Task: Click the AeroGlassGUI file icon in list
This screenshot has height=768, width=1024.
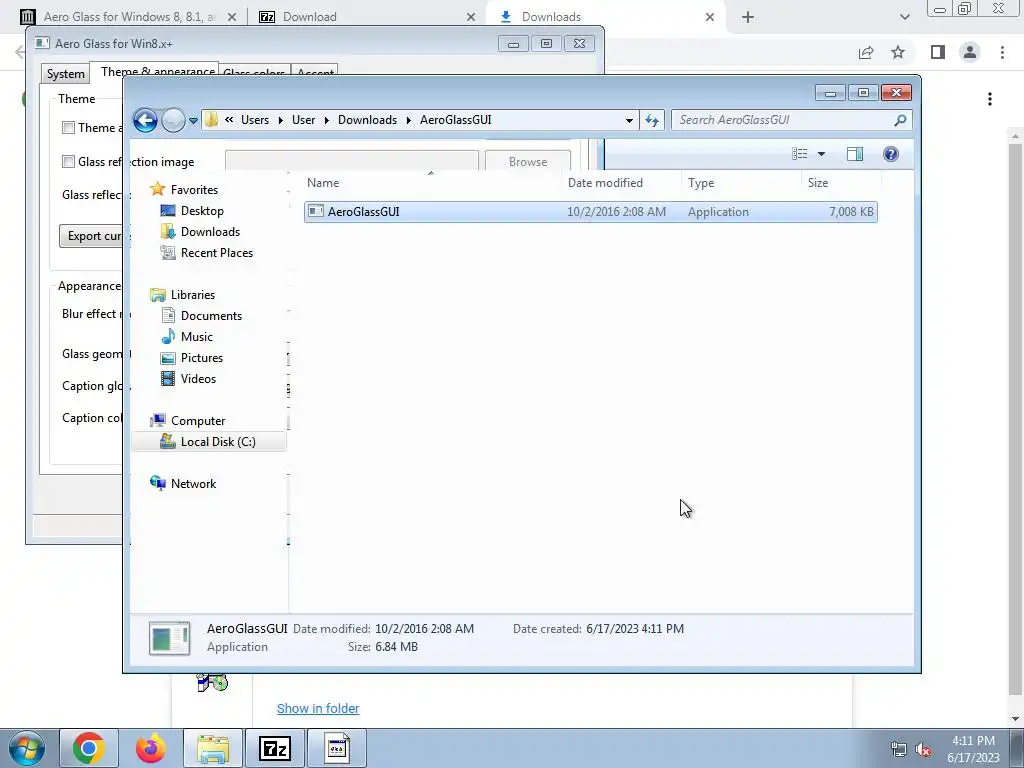Action: pyautogui.click(x=316, y=211)
